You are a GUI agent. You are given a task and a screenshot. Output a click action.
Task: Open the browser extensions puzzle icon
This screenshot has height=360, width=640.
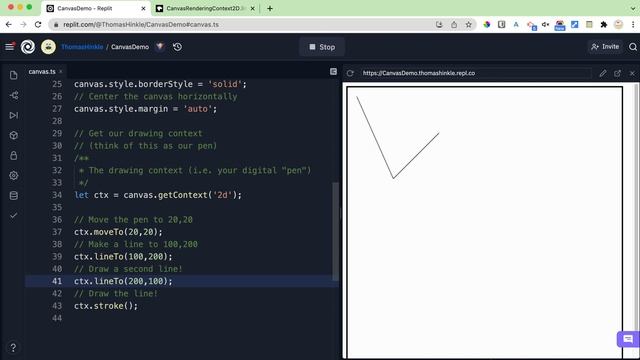pyautogui.click(x=604, y=24)
